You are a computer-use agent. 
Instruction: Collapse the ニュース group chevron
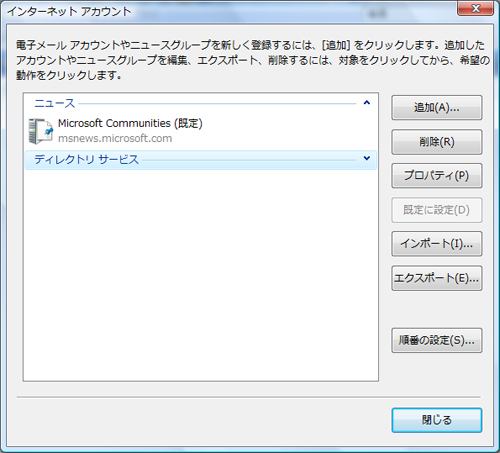coord(367,103)
